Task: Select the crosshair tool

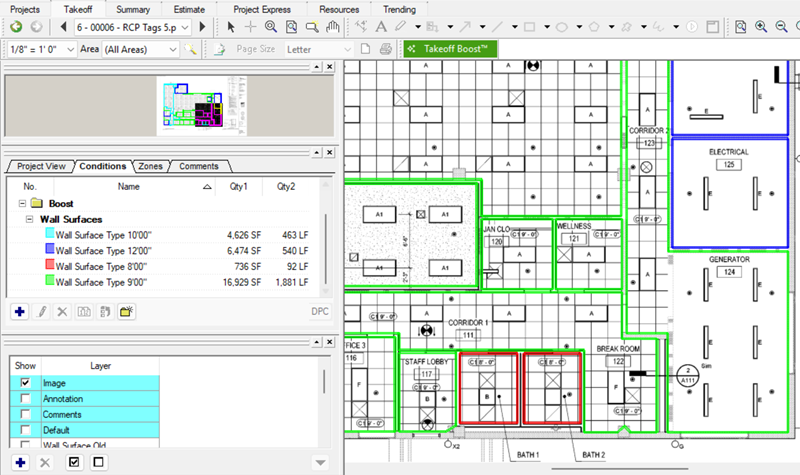Action: pyautogui.click(x=251, y=27)
